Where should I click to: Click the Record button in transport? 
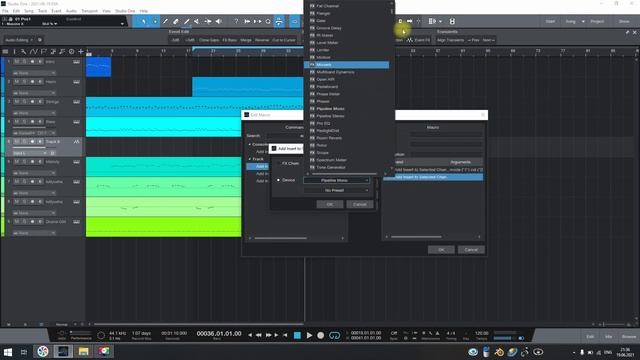pos(321,335)
